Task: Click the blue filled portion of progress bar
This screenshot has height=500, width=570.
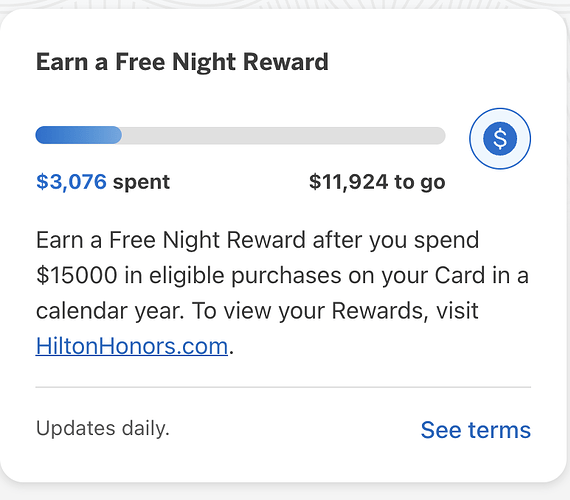Action: [x=79, y=135]
